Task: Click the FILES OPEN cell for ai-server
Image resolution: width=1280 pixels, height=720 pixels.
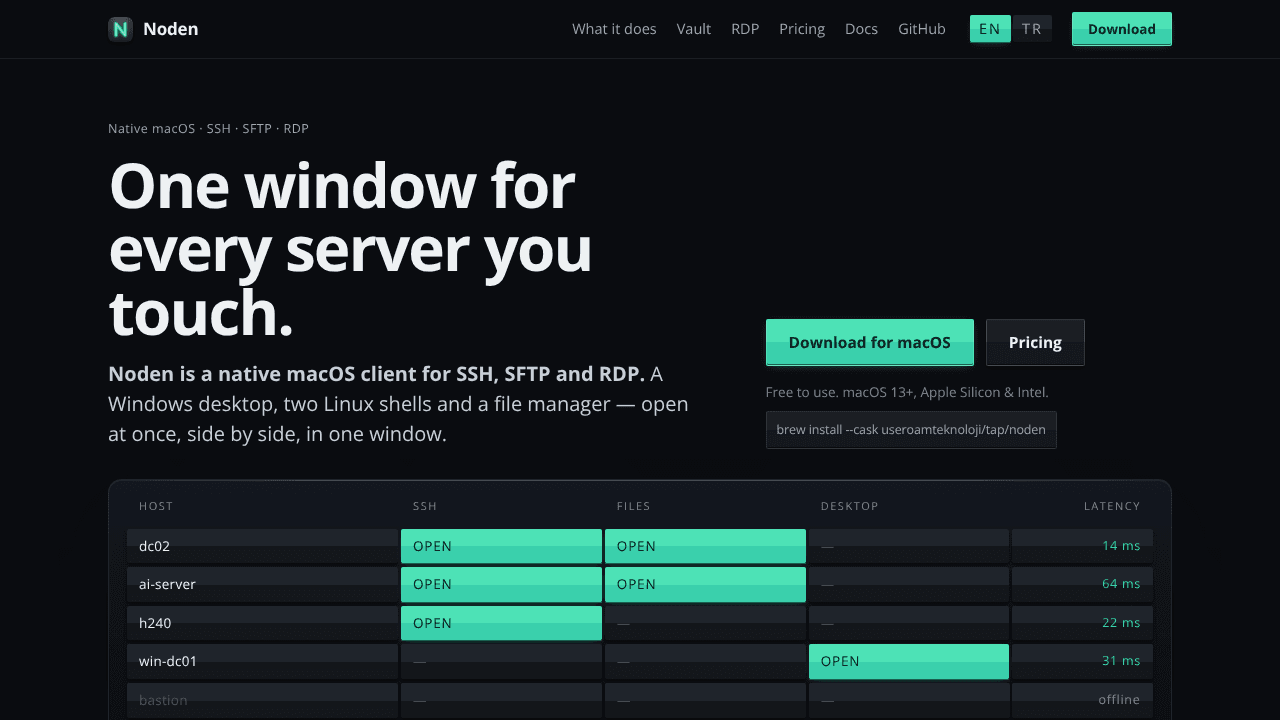Action: (705, 584)
